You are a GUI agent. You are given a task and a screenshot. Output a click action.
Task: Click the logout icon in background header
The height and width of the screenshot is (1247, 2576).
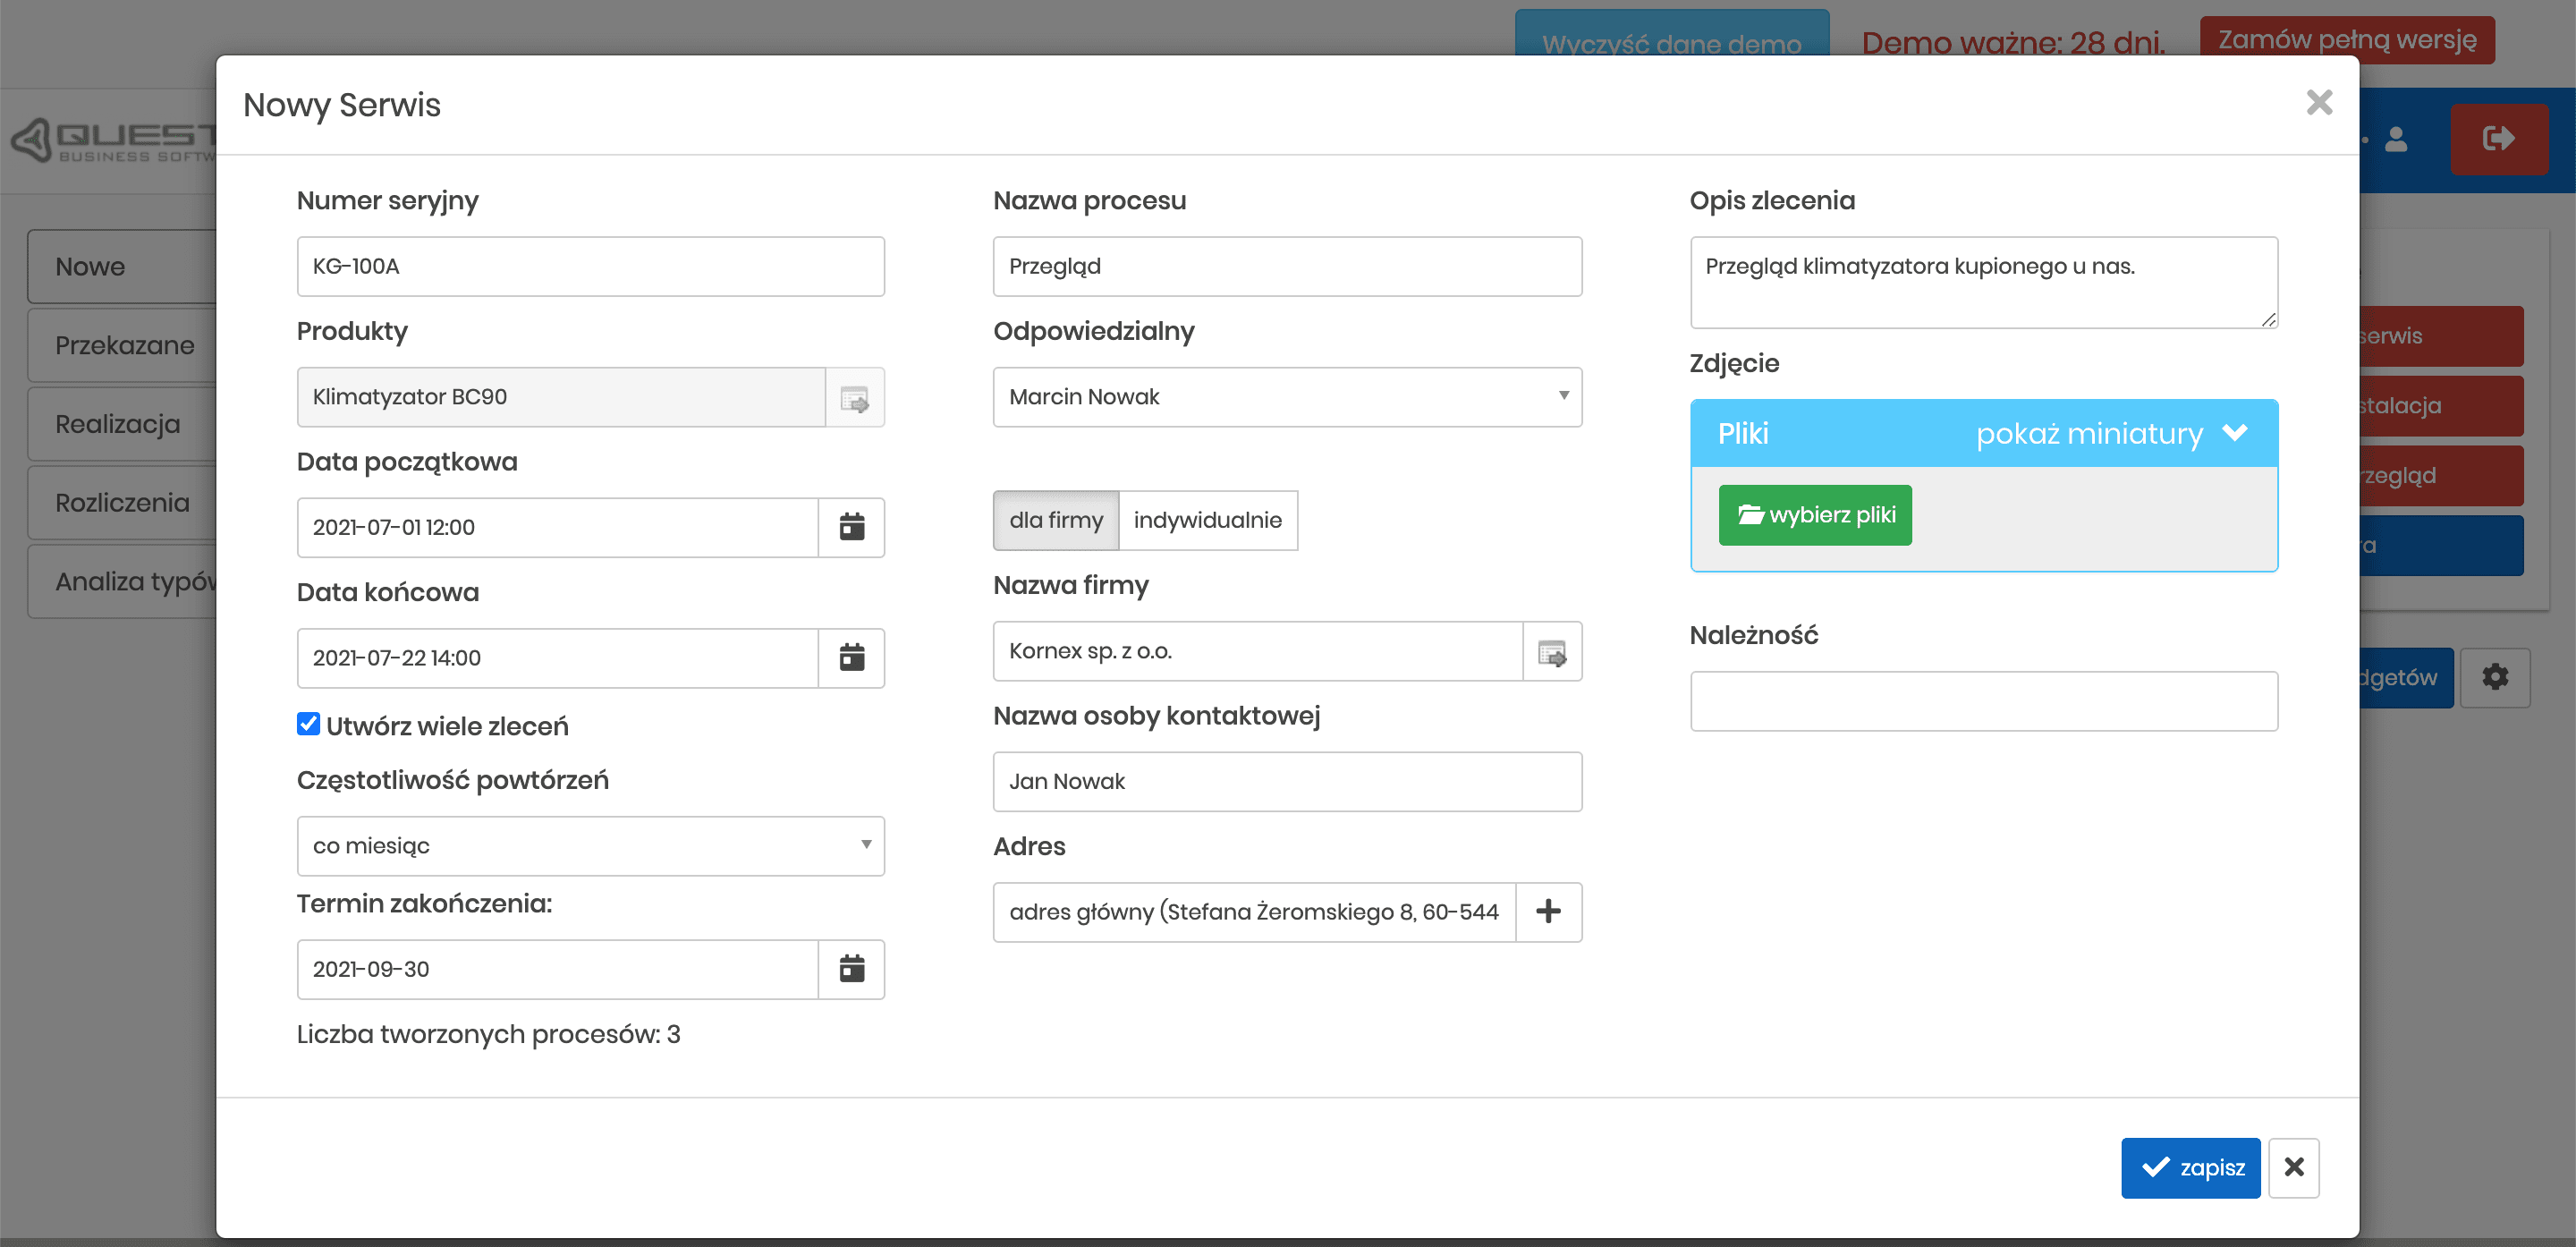click(x=2499, y=139)
